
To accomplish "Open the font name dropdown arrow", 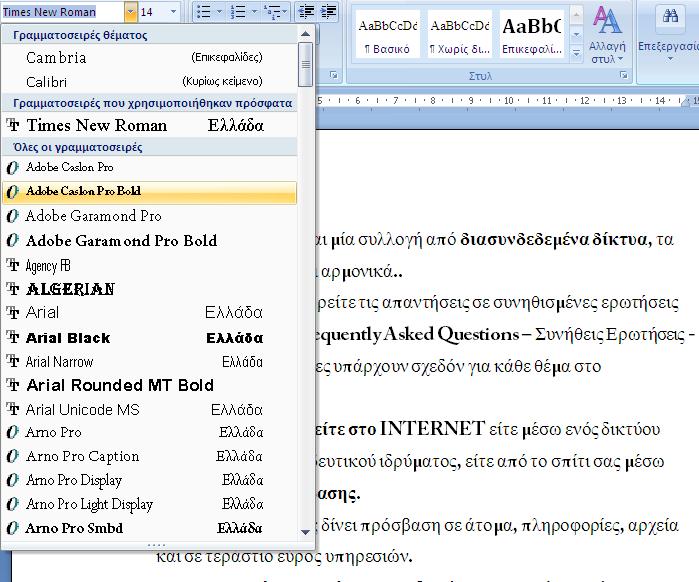I will pyautogui.click(x=130, y=12).
